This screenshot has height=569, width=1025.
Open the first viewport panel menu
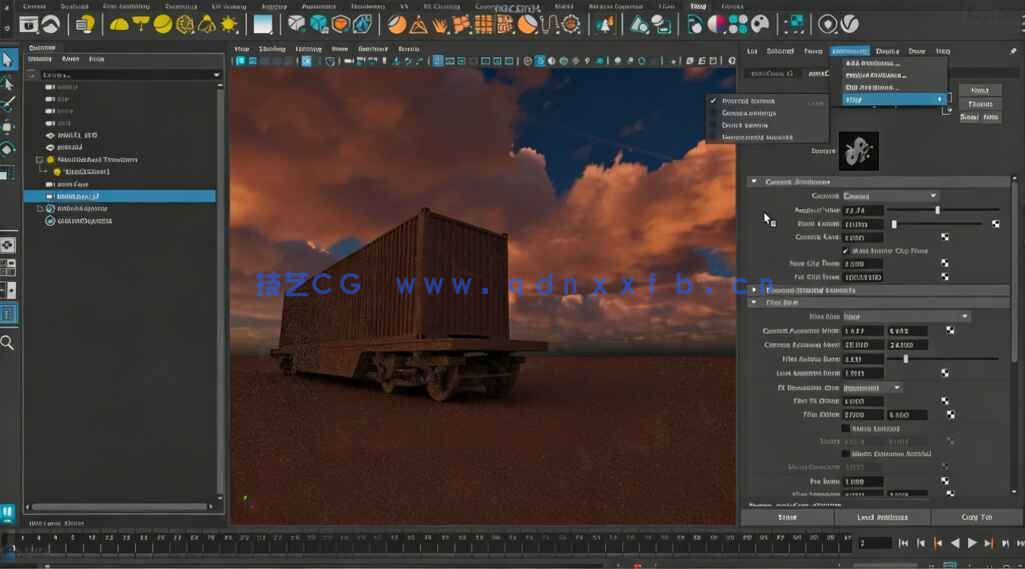(242, 49)
